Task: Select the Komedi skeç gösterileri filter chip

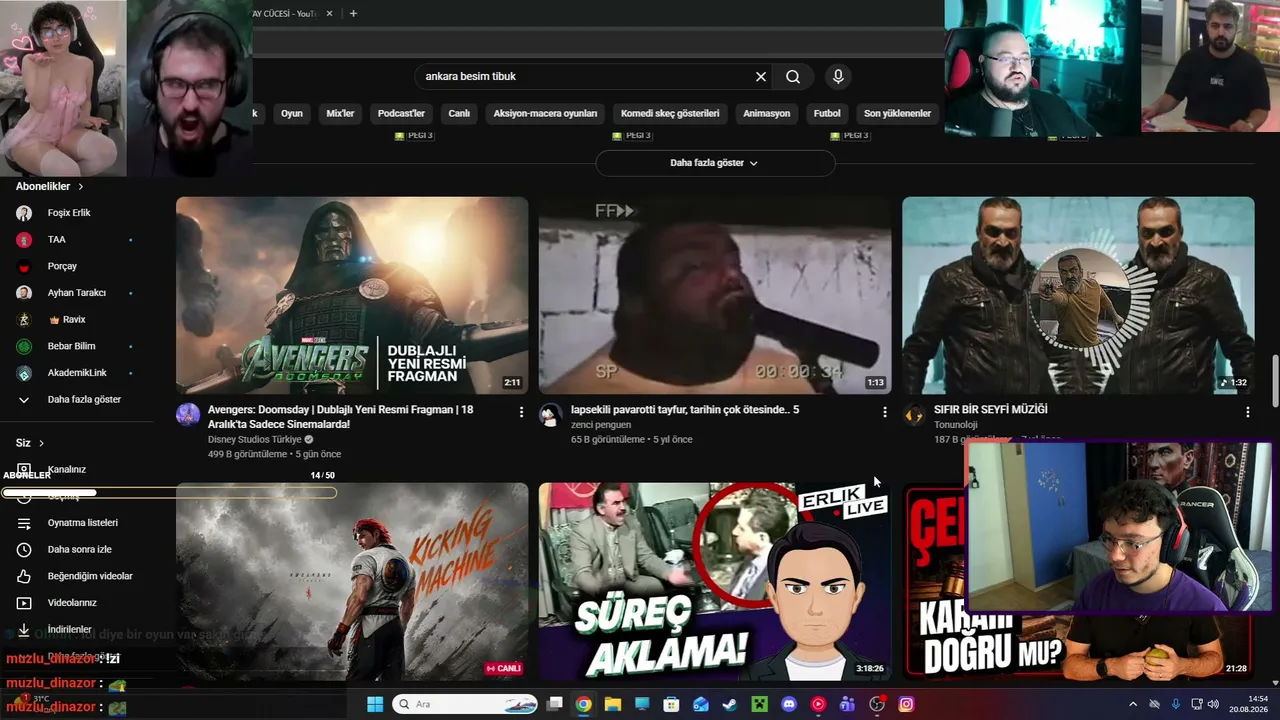Action: (670, 113)
